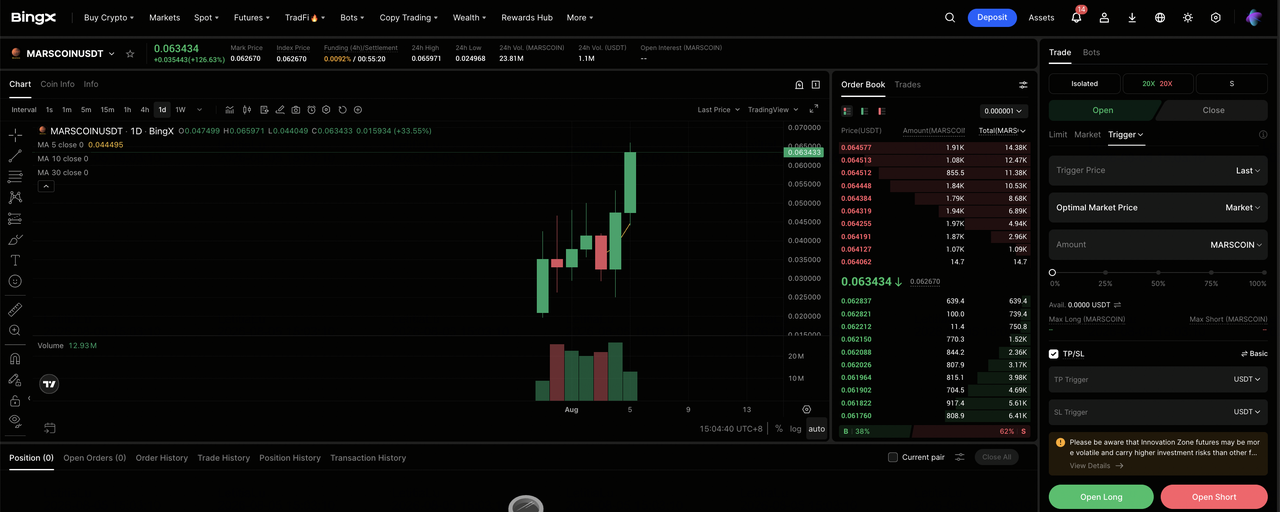Click the Open Short button
The width and height of the screenshot is (1280, 512).
1214,496
